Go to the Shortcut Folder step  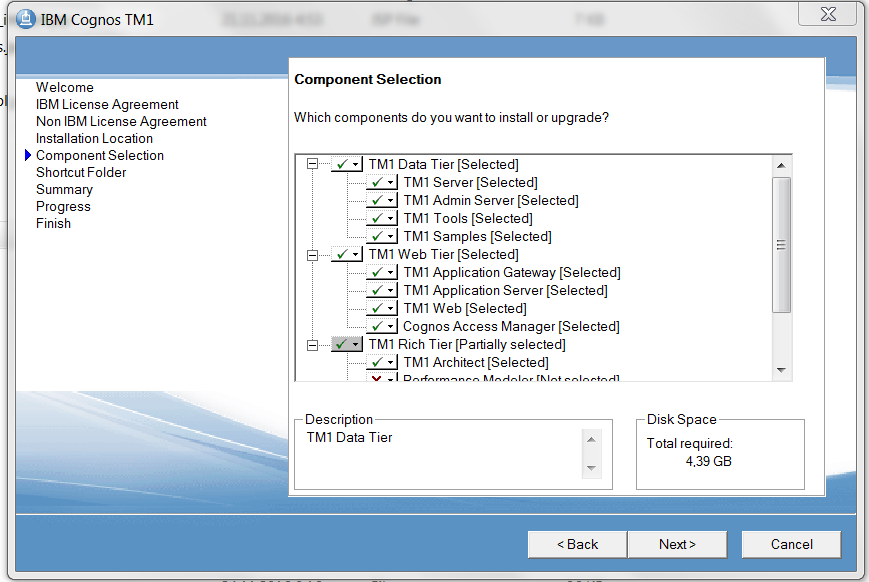[81, 172]
